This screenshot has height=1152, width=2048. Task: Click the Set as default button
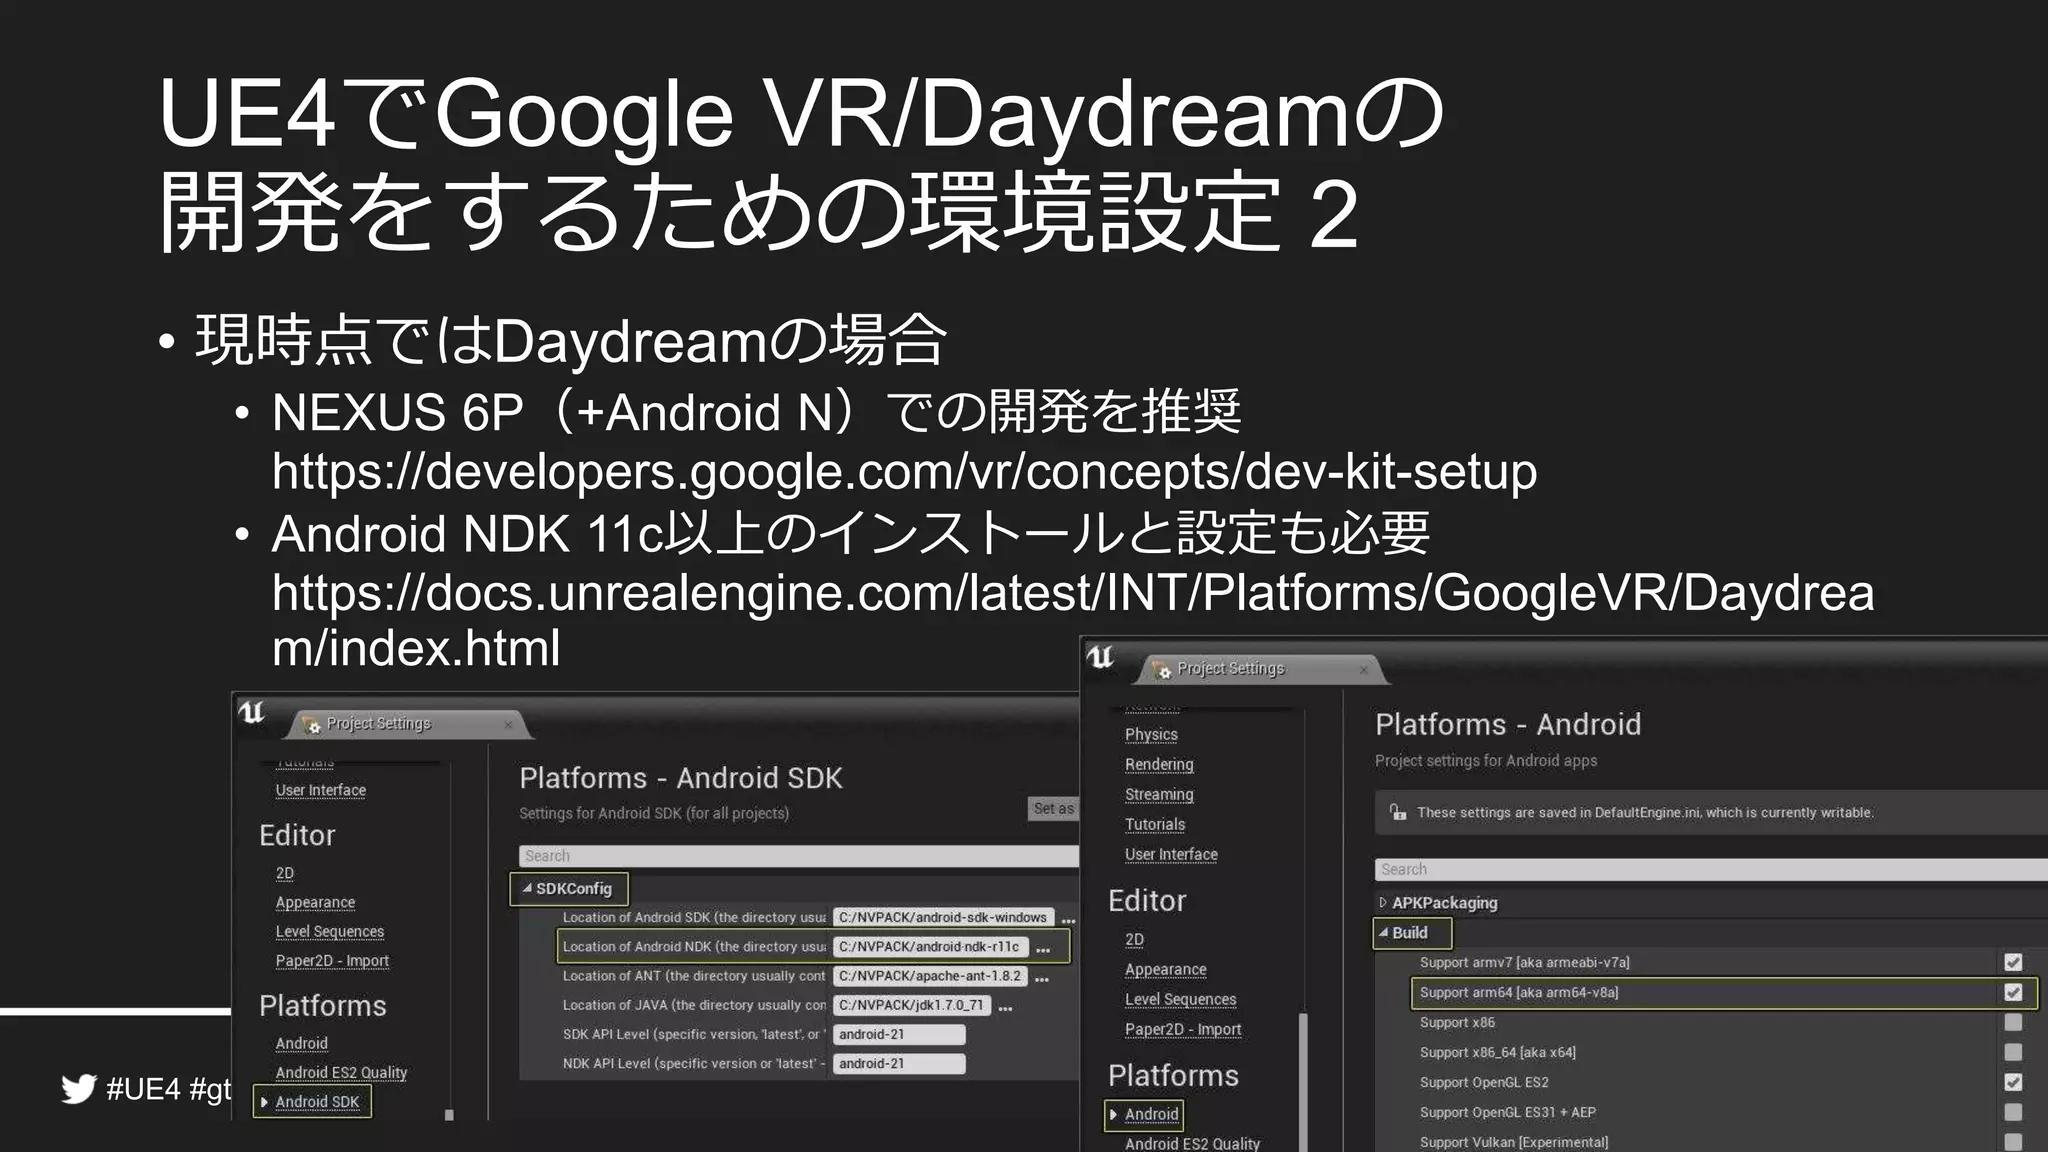tap(1053, 808)
